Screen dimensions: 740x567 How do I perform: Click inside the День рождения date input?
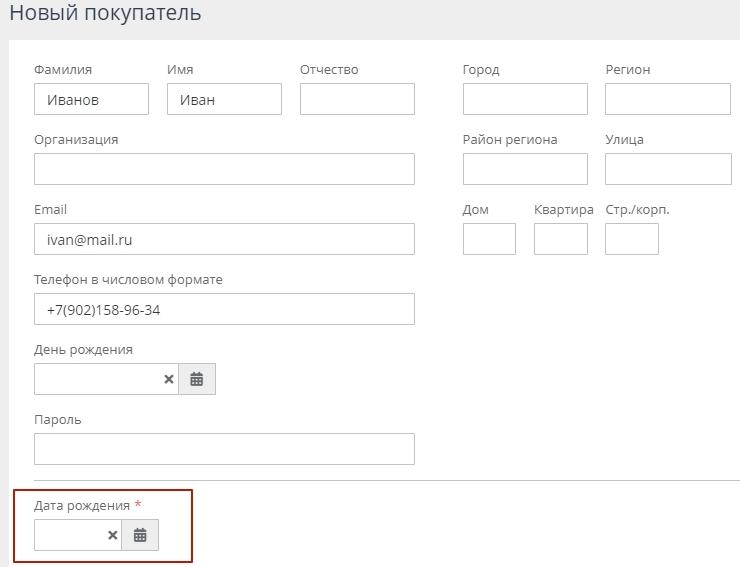point(96,379)
